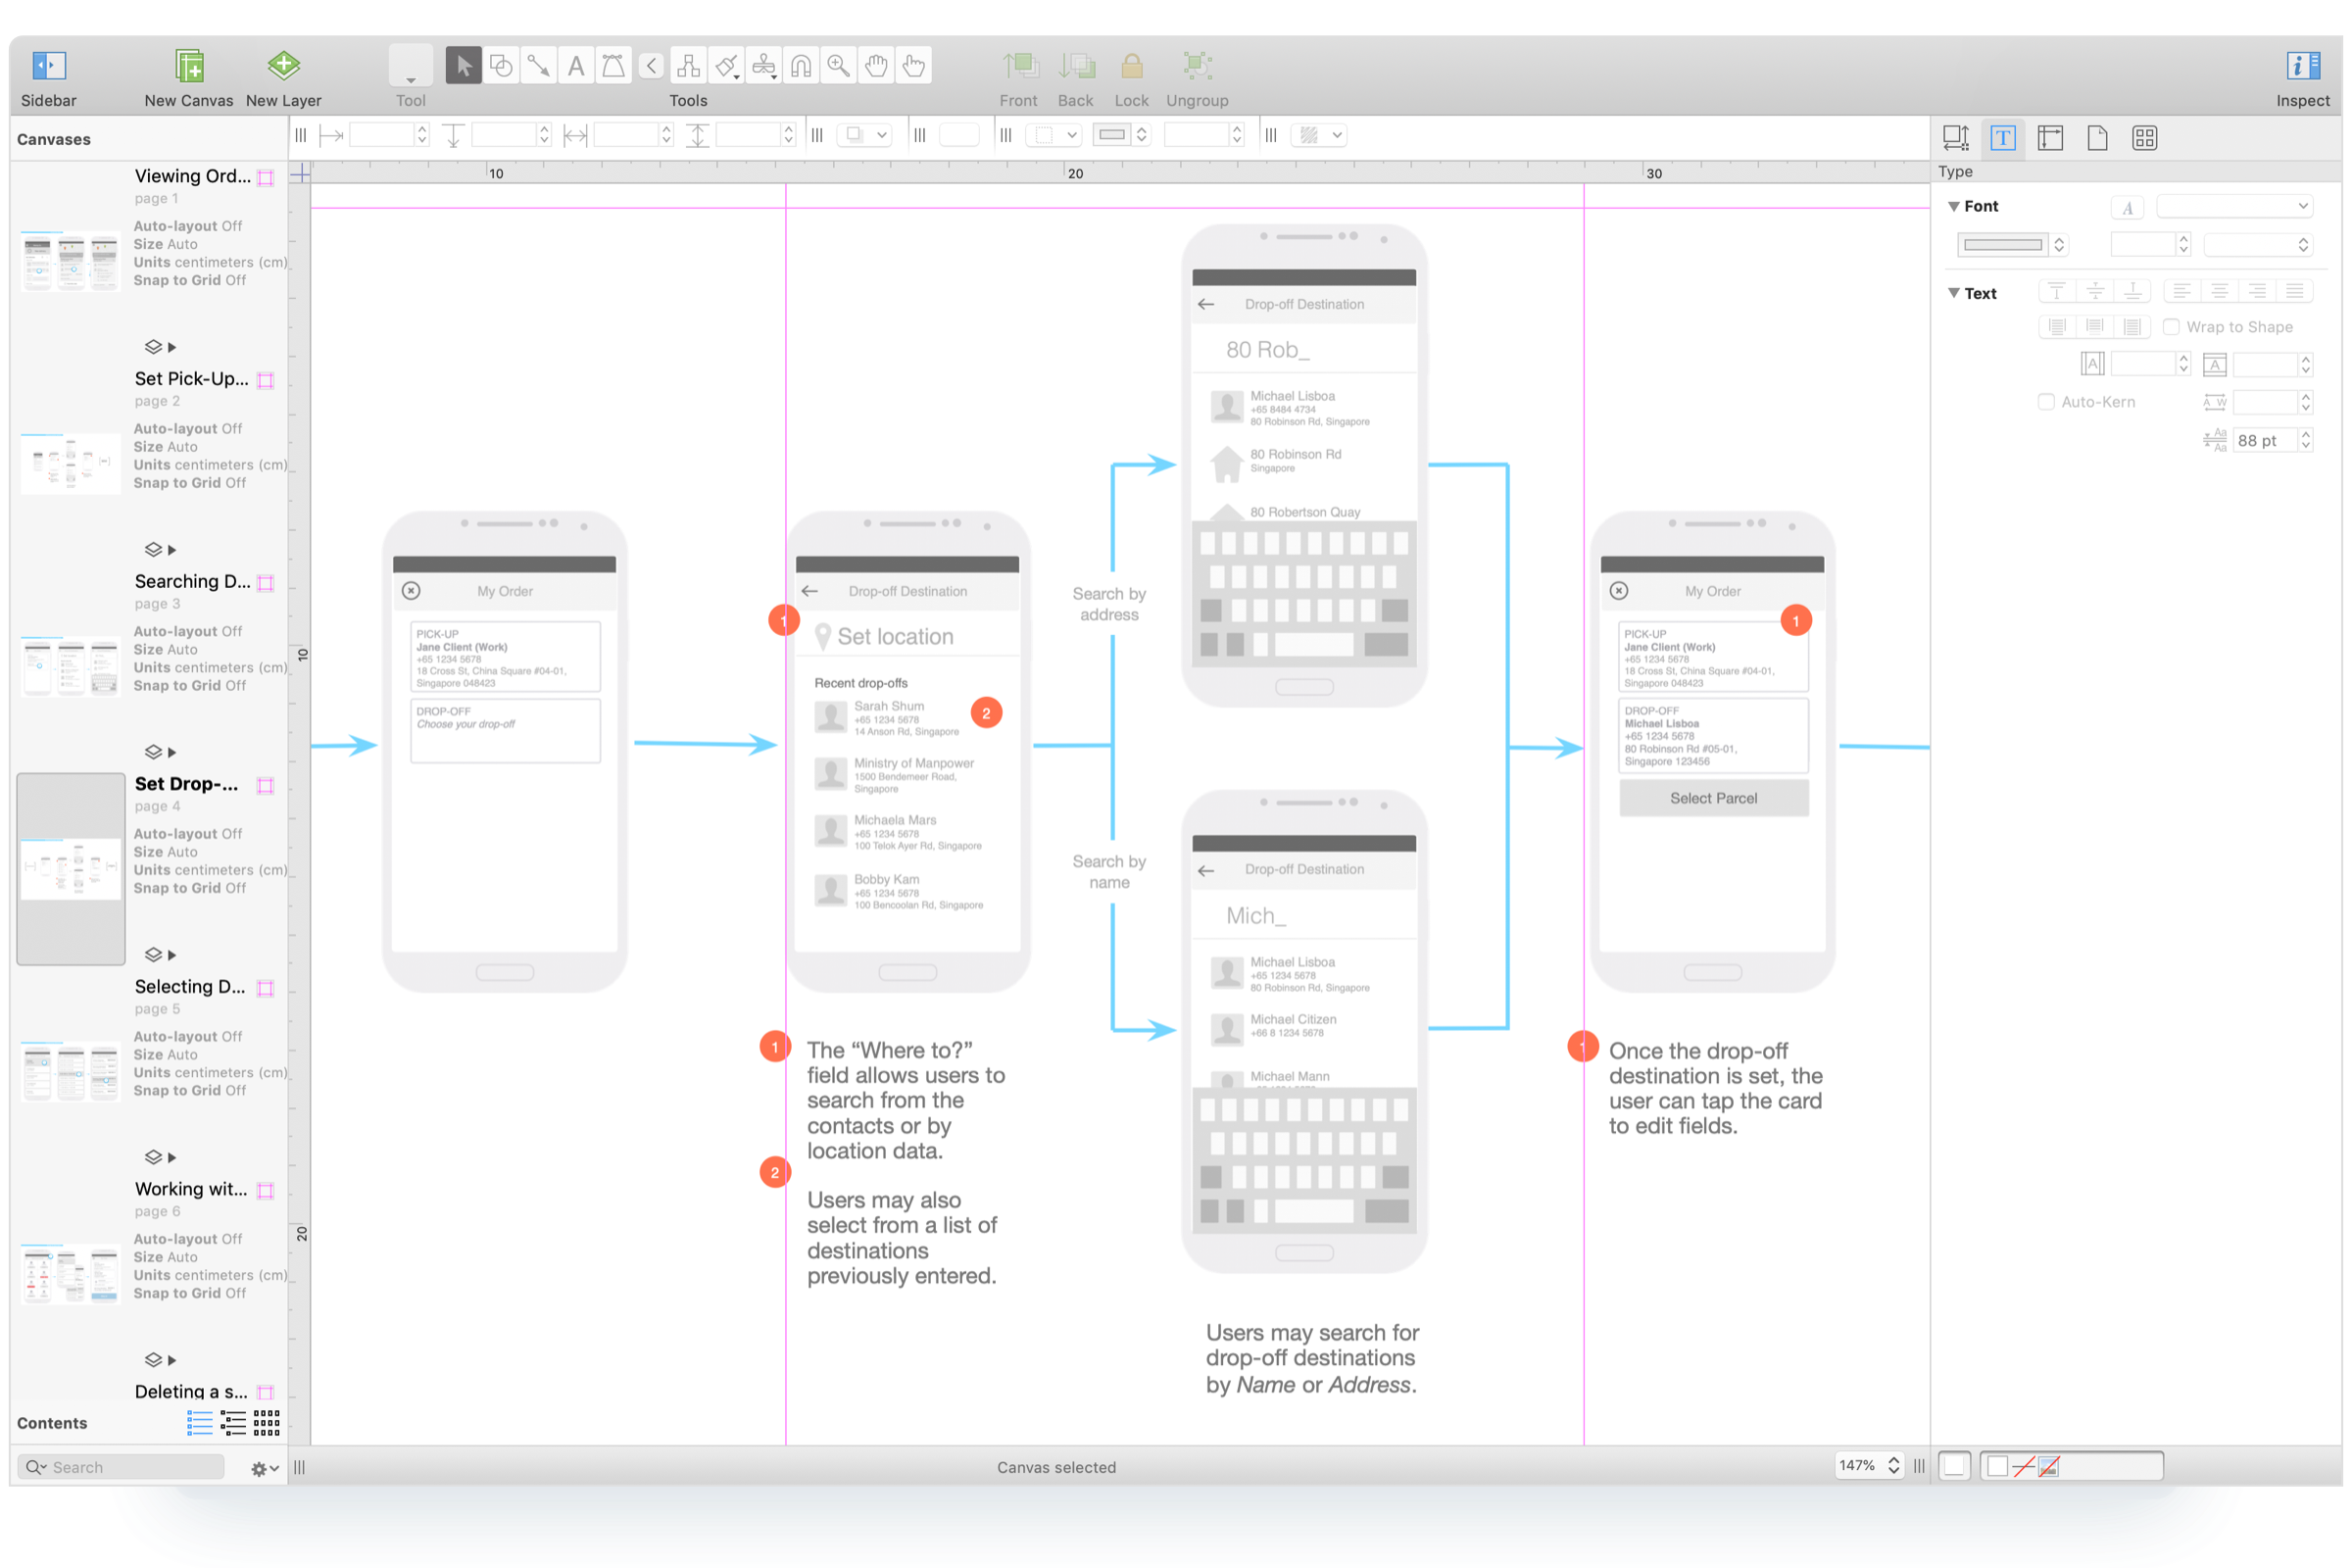Collapse the Font section
Screen dimensions: 2352x1568
pyautogui.click(x=1953, y=206)
